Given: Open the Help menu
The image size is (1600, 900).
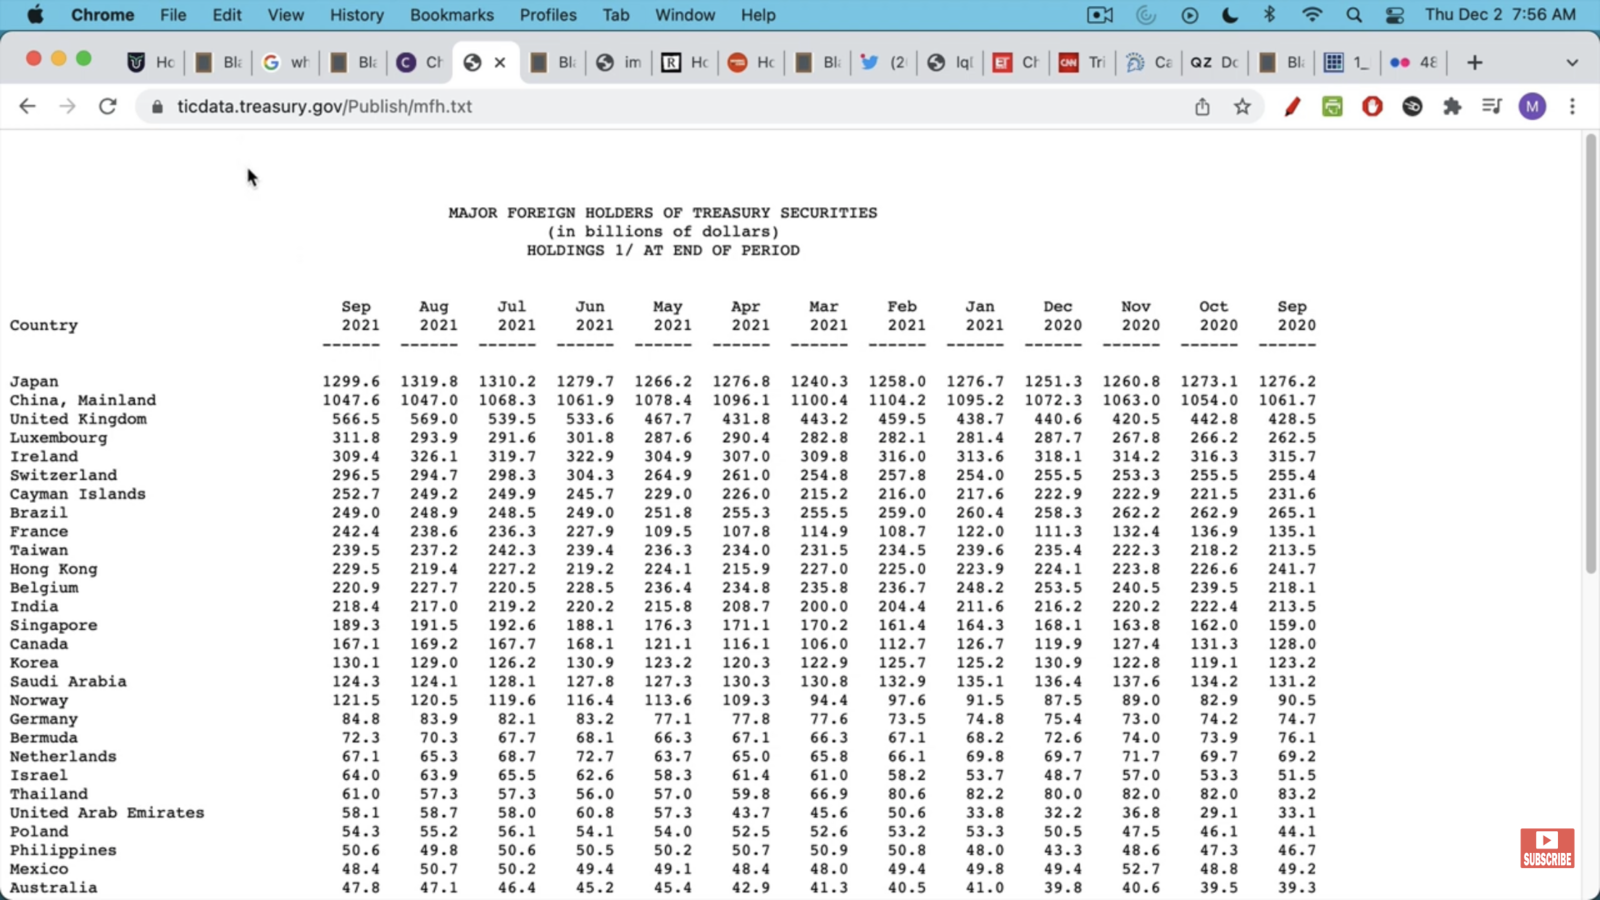Looking at the screenshot, I should click(x=758, y=15).
